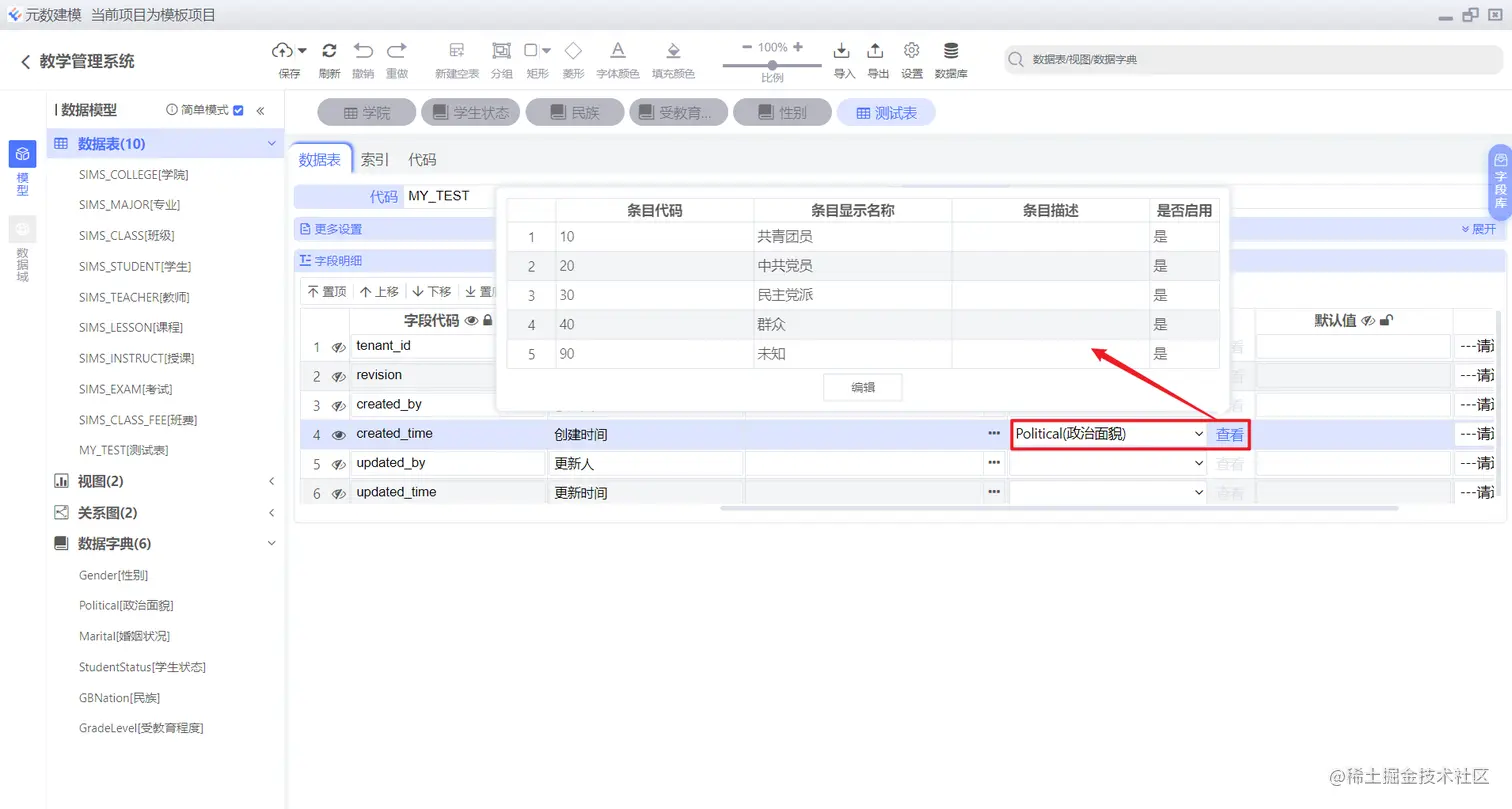The image size is (1512, 809).
Task: Click the 查看 link next to the Political dropdown
Action: tap(1229, 434)
